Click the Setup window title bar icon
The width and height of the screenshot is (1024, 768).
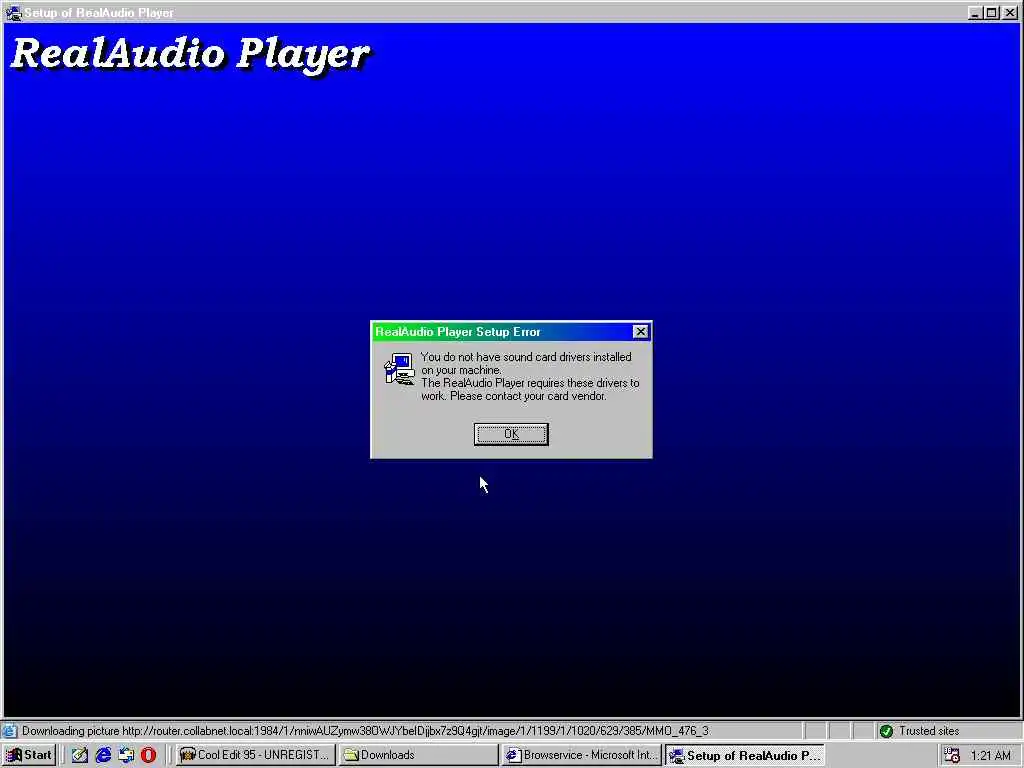pyautogui.click(x=13, y=12)
